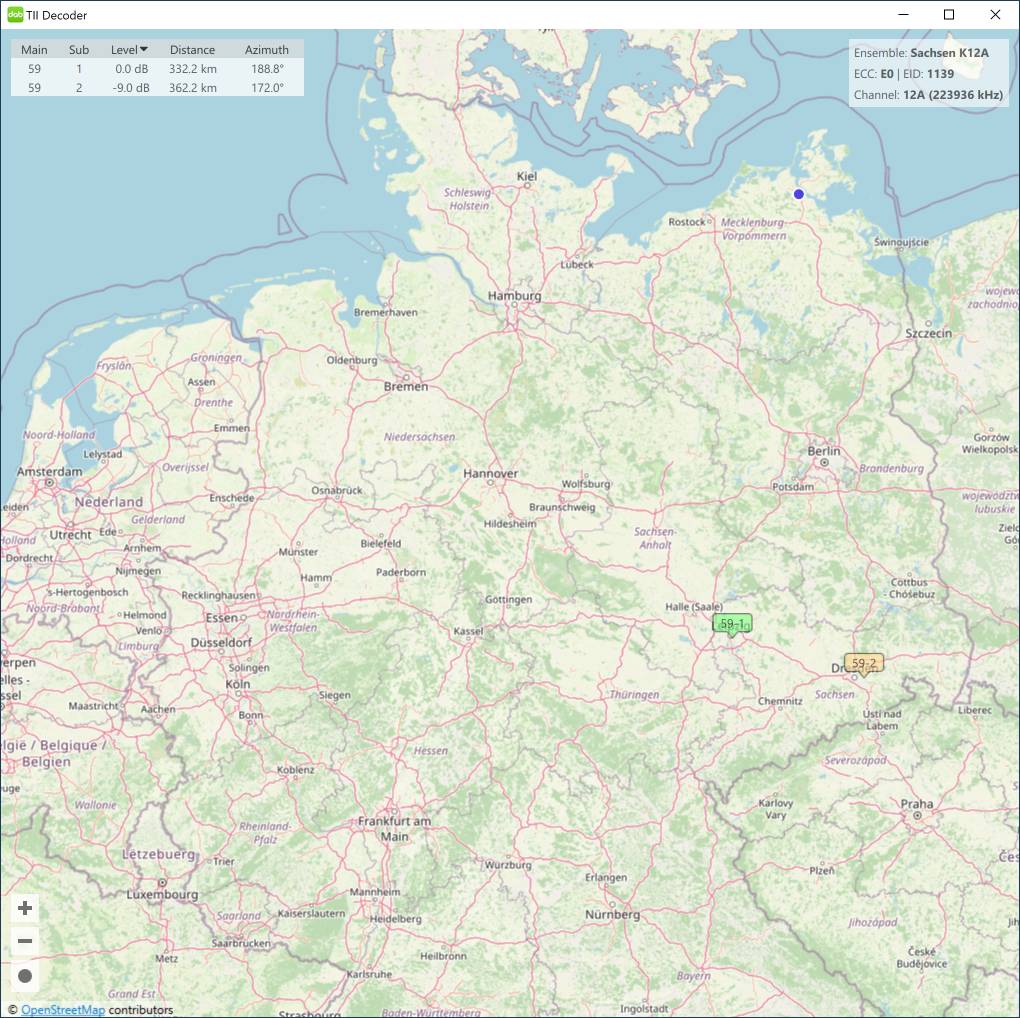1020x1018 pixels.
Task: Maximize the TII Decoder window
Action: [x=949, y=15]
